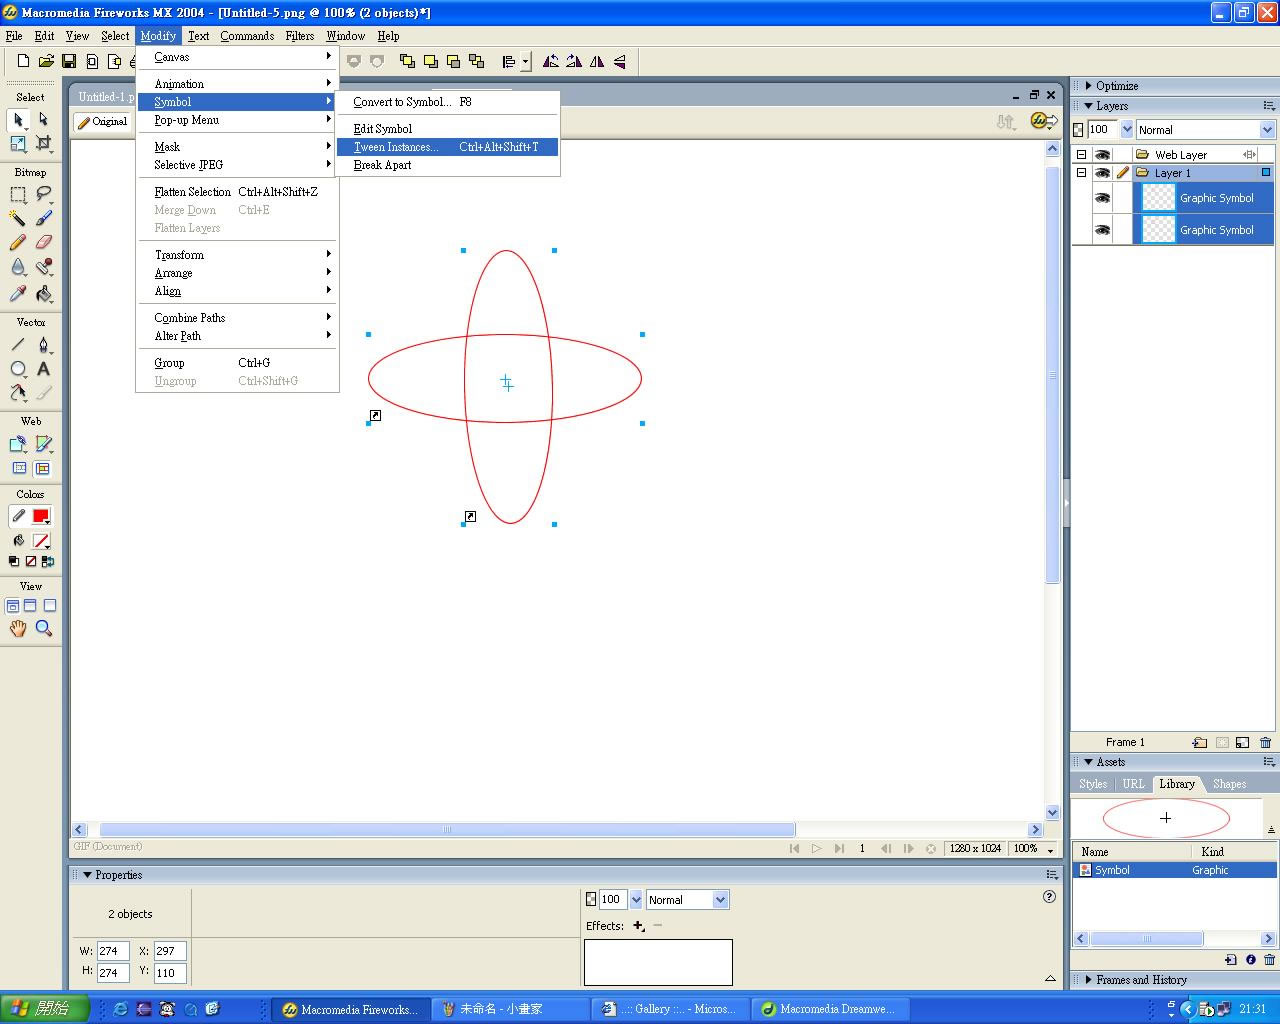Open Layers panel opacity dropdown arrow
Image resolution: width=1280 pixels, height=1024 pixels.
click(1127, 130)
